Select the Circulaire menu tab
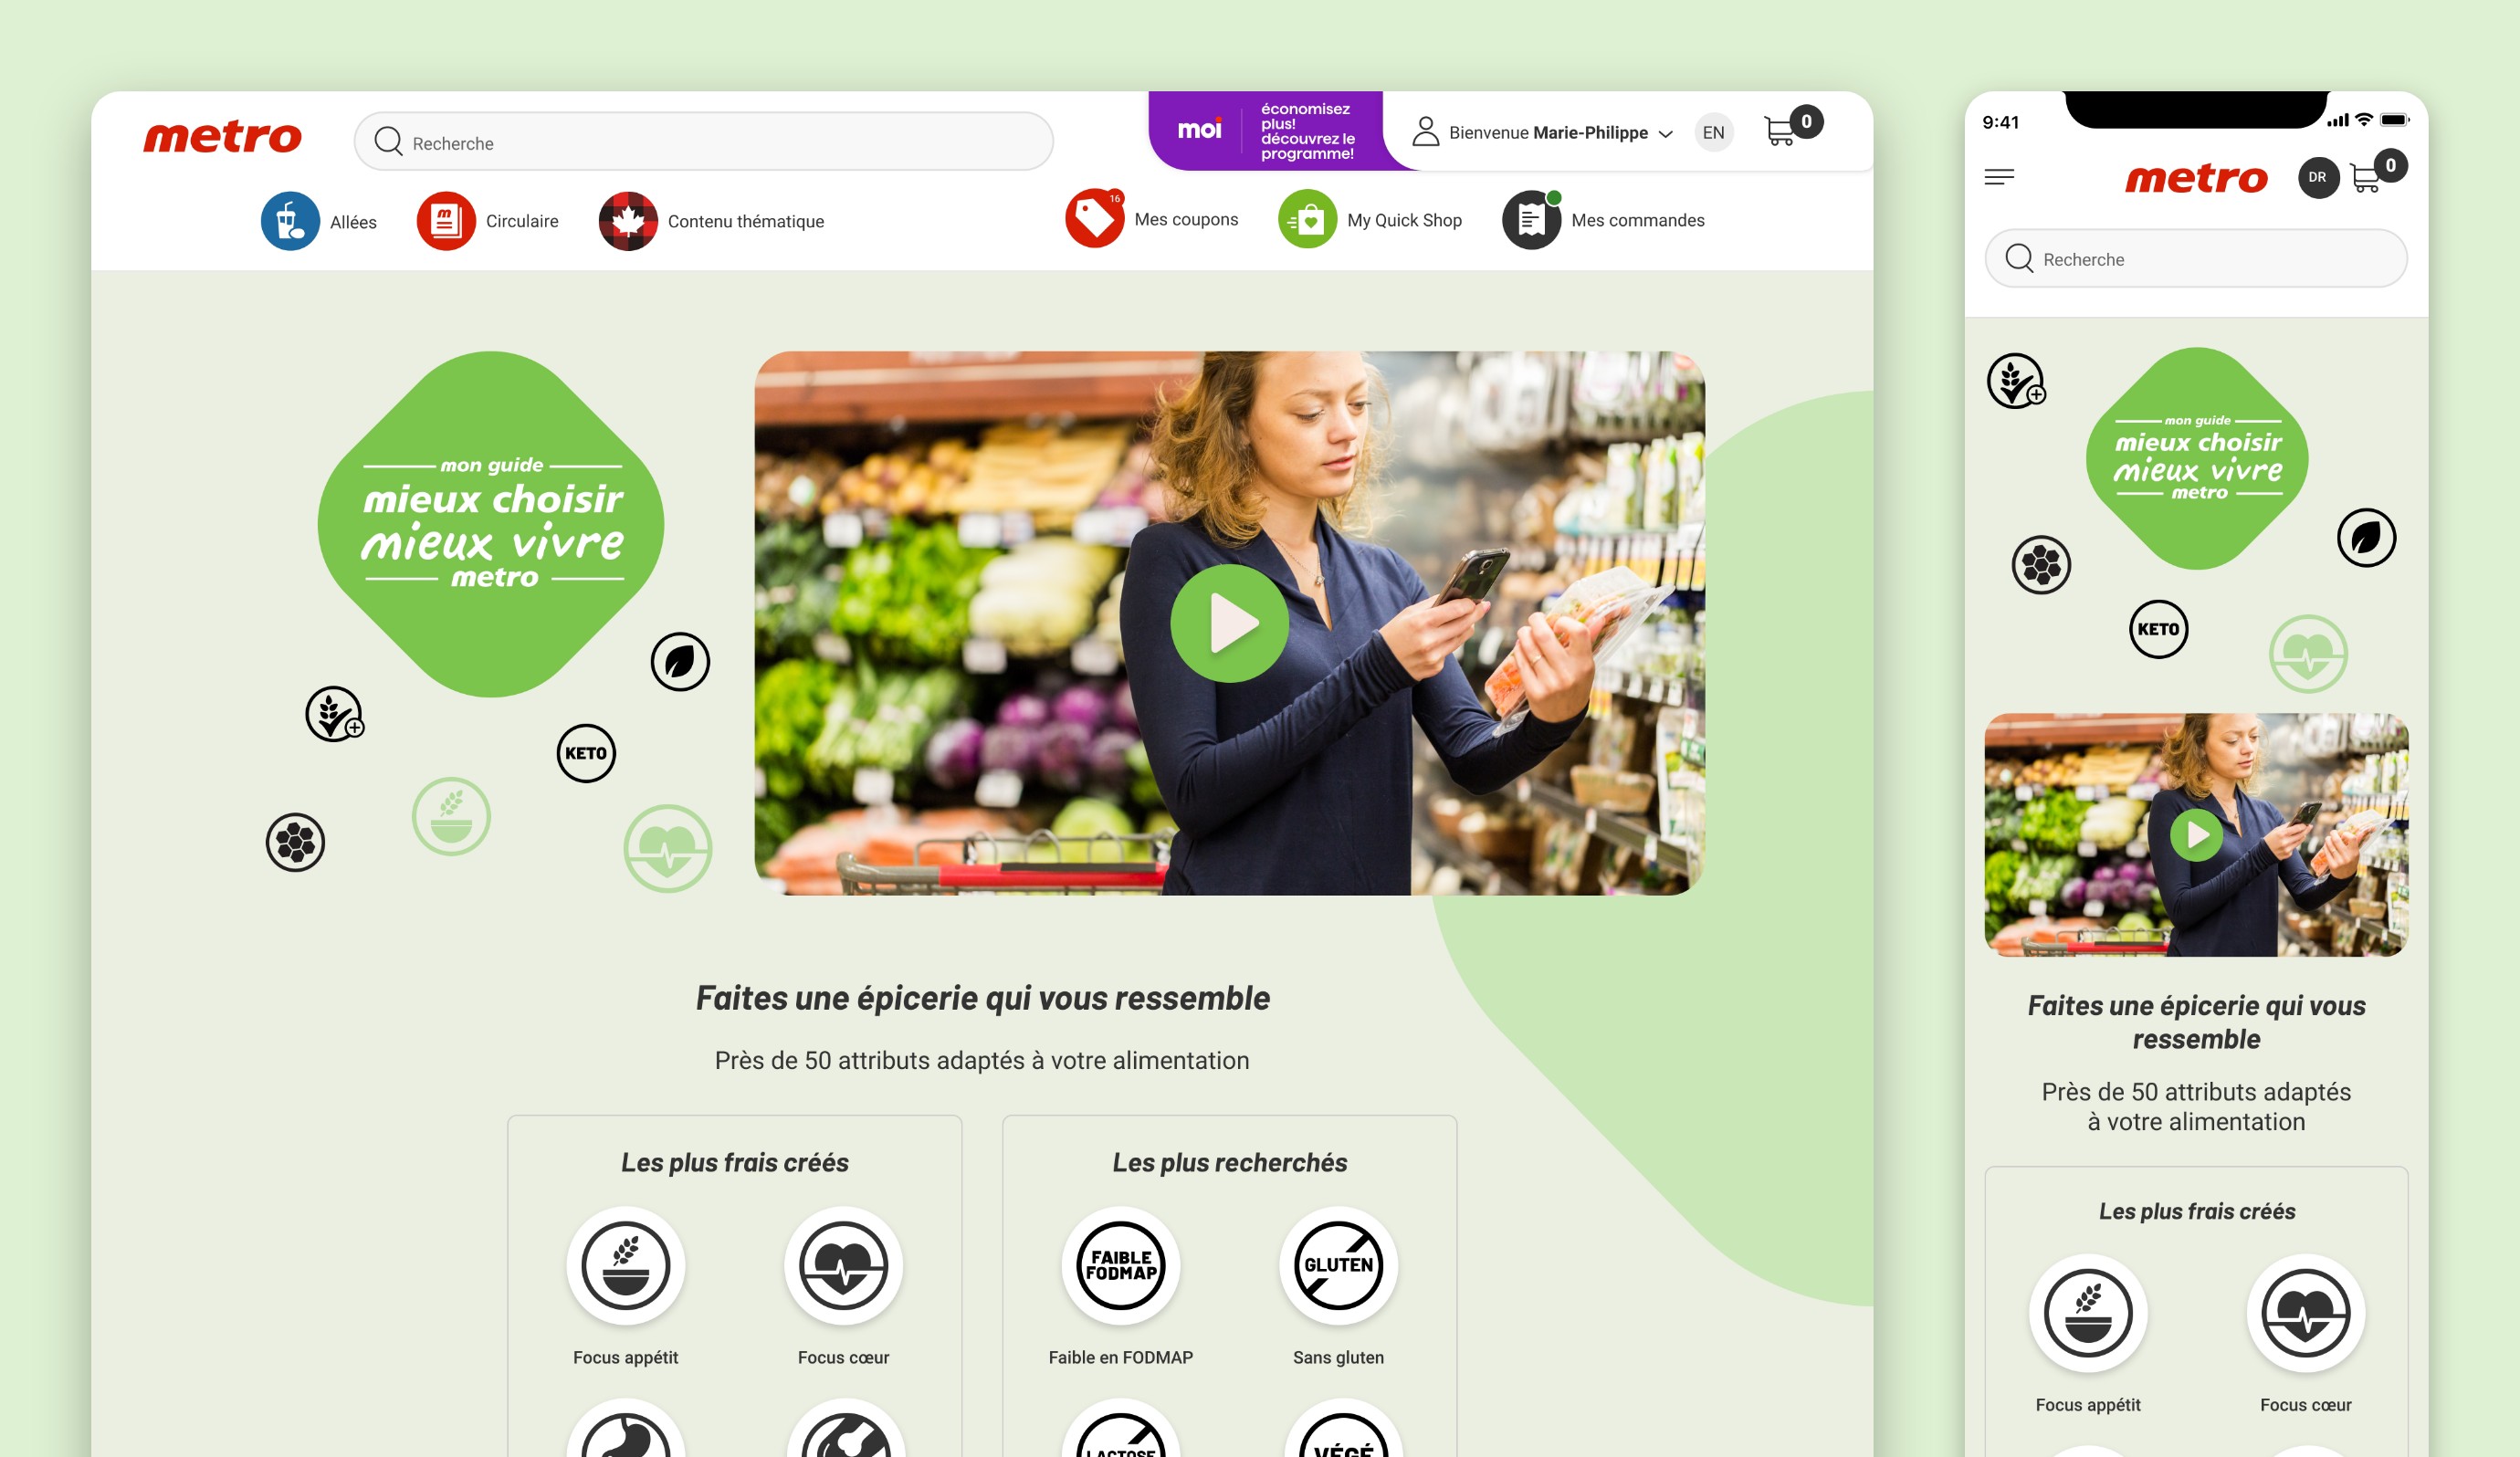 click(489, 218)
